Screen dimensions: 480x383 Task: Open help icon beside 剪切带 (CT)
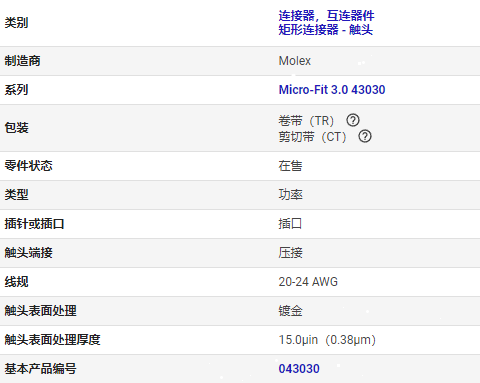[365, 136]
